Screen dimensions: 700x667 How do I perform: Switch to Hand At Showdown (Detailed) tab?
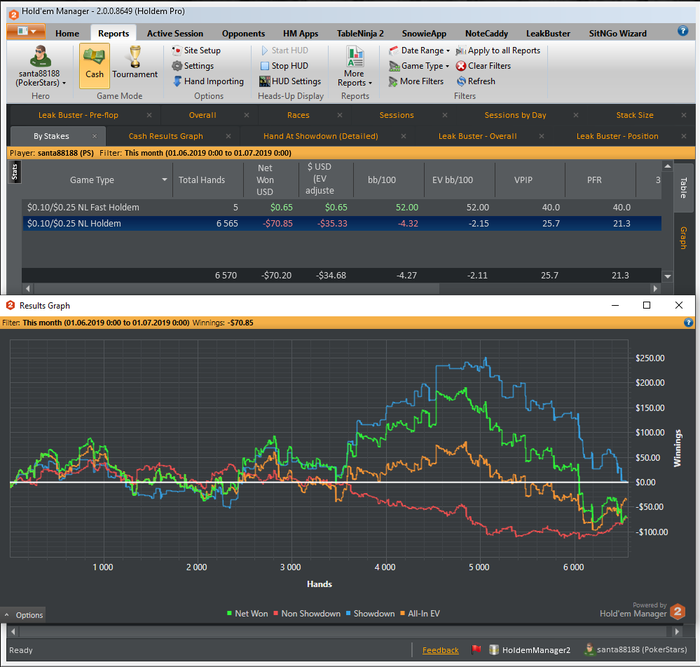click(x=321, y=136)
